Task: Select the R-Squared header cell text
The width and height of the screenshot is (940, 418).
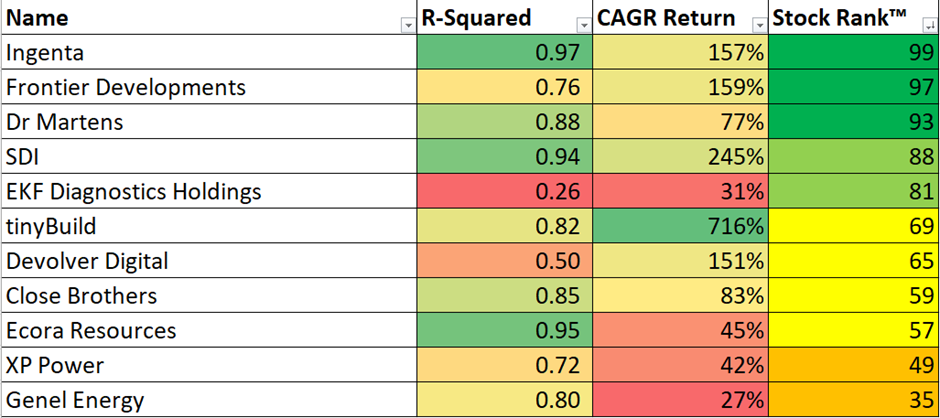Action: click(474, 18)
